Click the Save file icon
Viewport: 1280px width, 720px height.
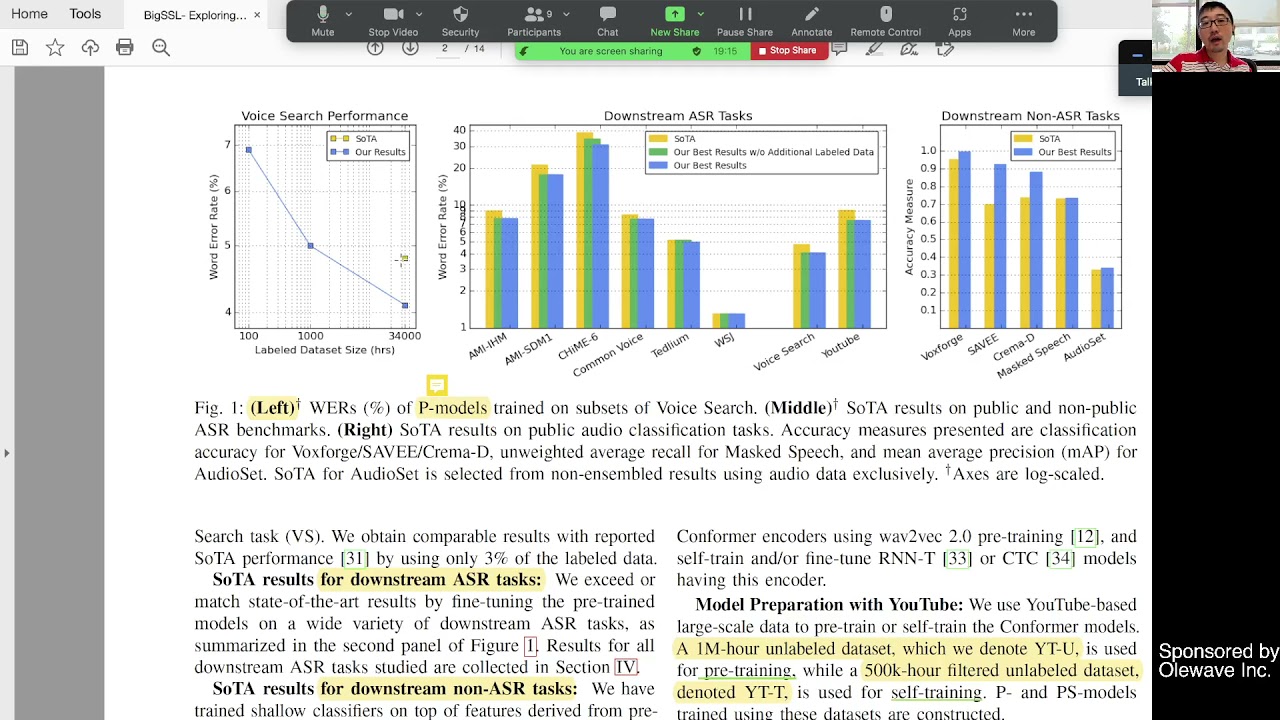20,47
